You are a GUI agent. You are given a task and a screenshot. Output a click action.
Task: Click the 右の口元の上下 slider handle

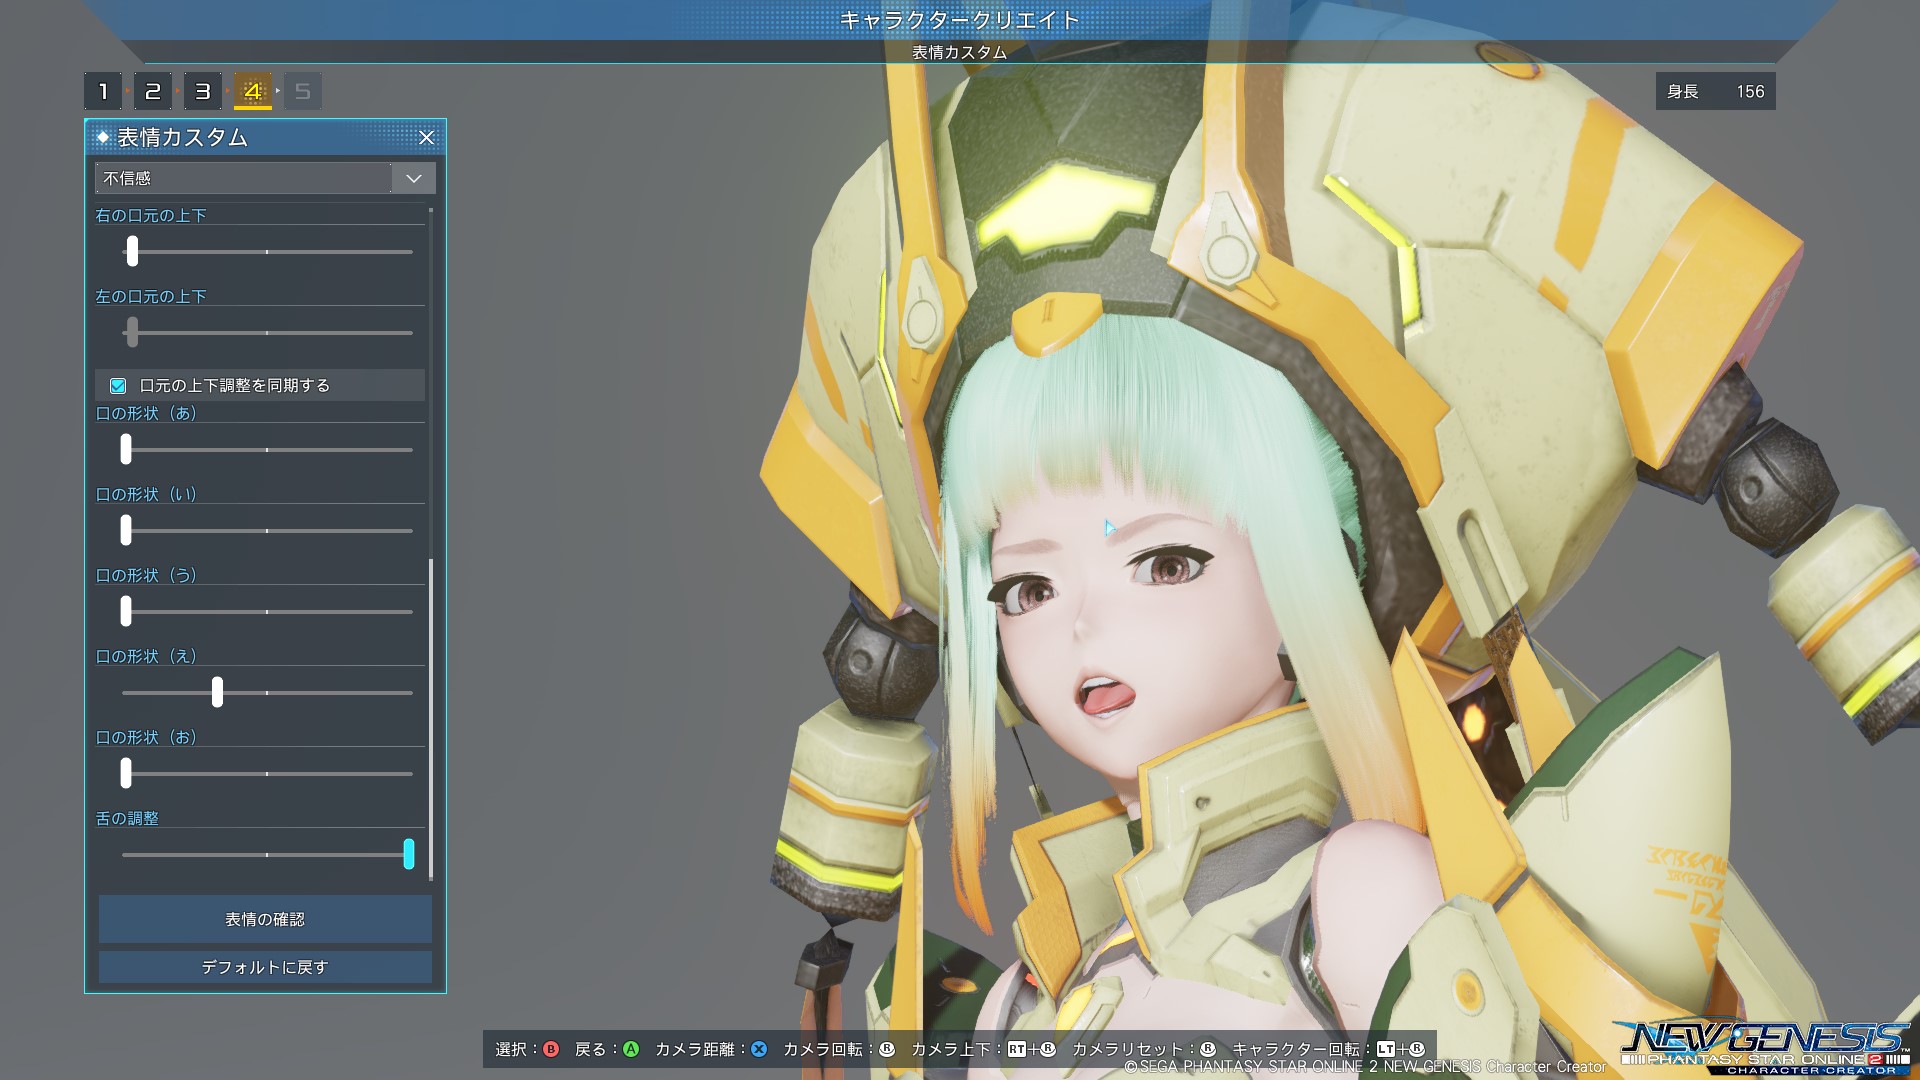coord(132,251)
